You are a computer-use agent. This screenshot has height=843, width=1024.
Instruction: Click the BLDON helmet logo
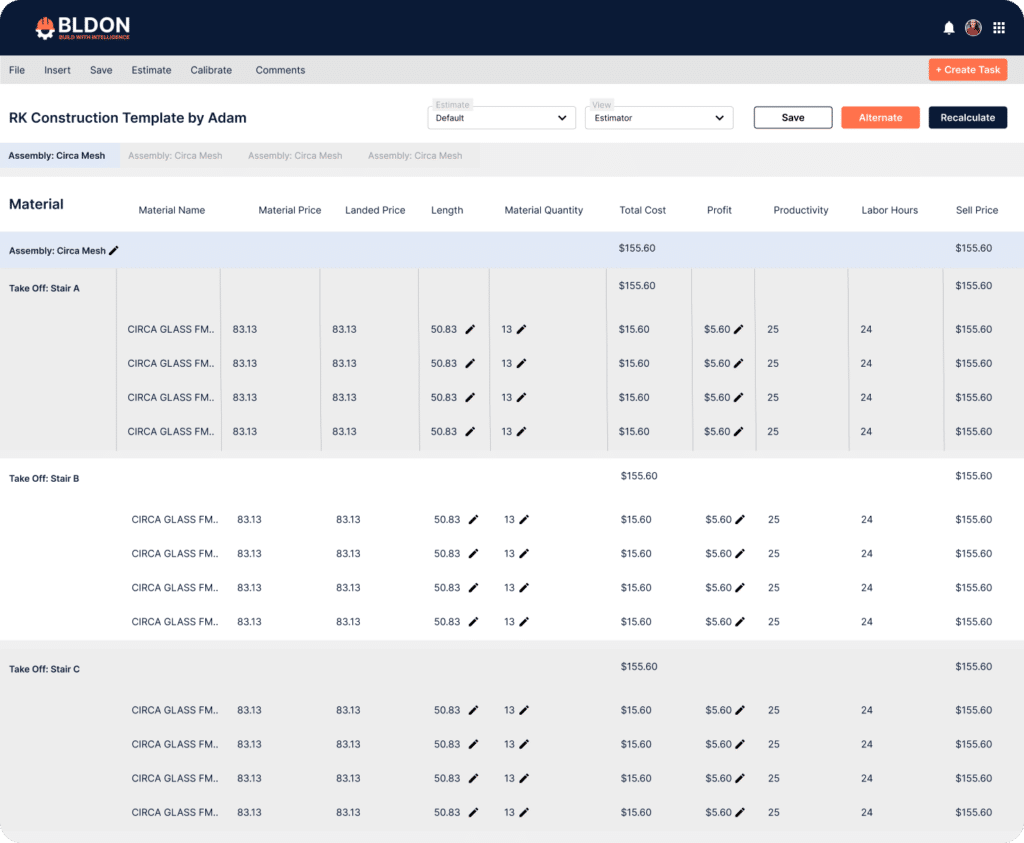(x=45, y=28)
